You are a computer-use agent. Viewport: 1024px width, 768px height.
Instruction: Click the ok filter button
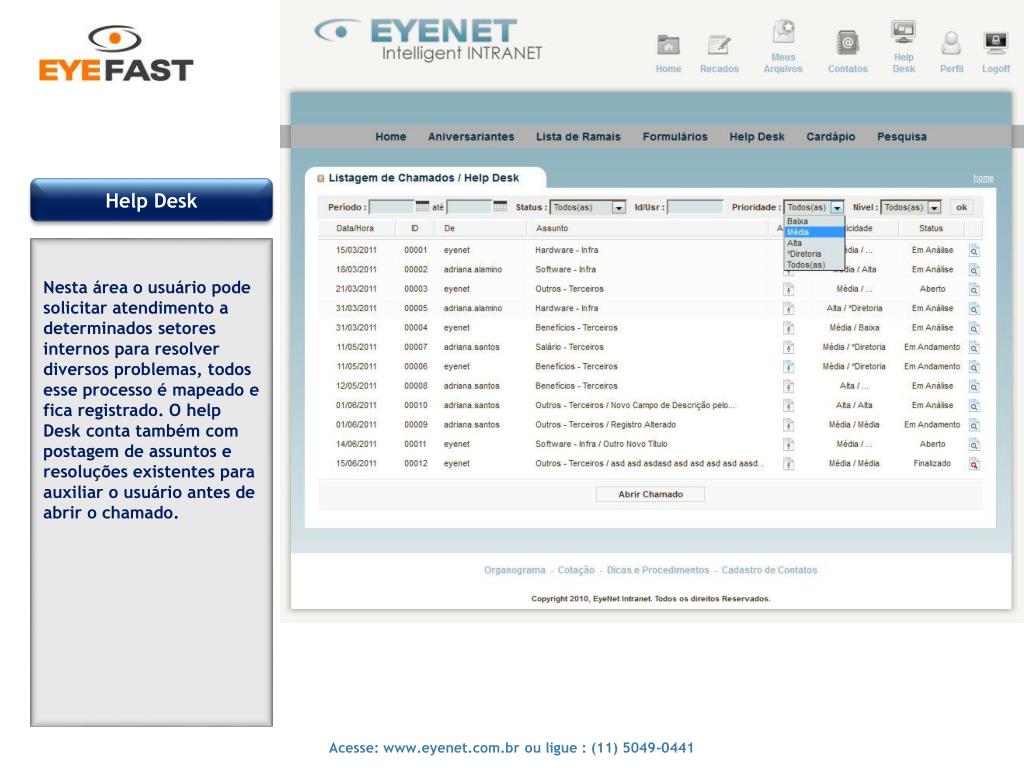pos(961,207)
